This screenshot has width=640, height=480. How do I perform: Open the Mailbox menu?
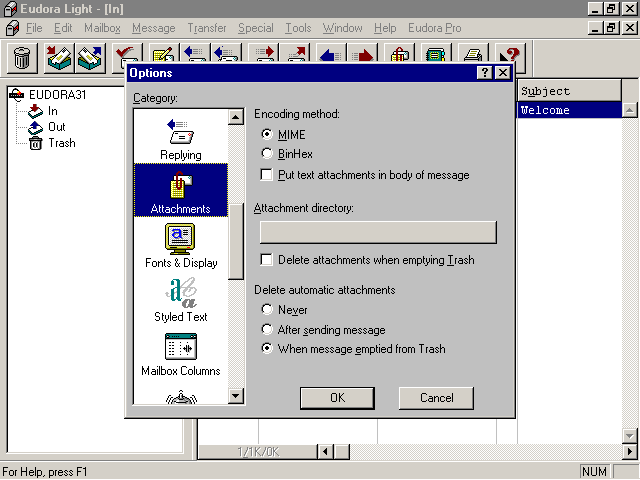point(102,28)
